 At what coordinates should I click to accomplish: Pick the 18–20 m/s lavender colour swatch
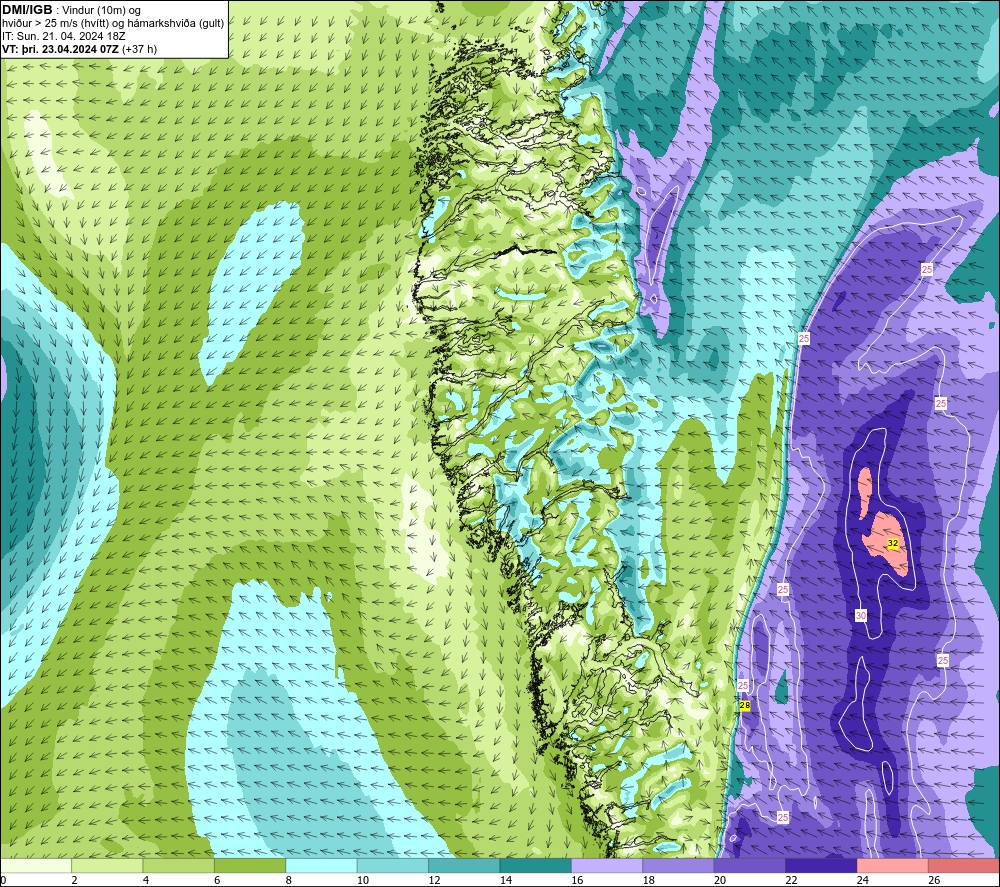[x=679, y=865]
